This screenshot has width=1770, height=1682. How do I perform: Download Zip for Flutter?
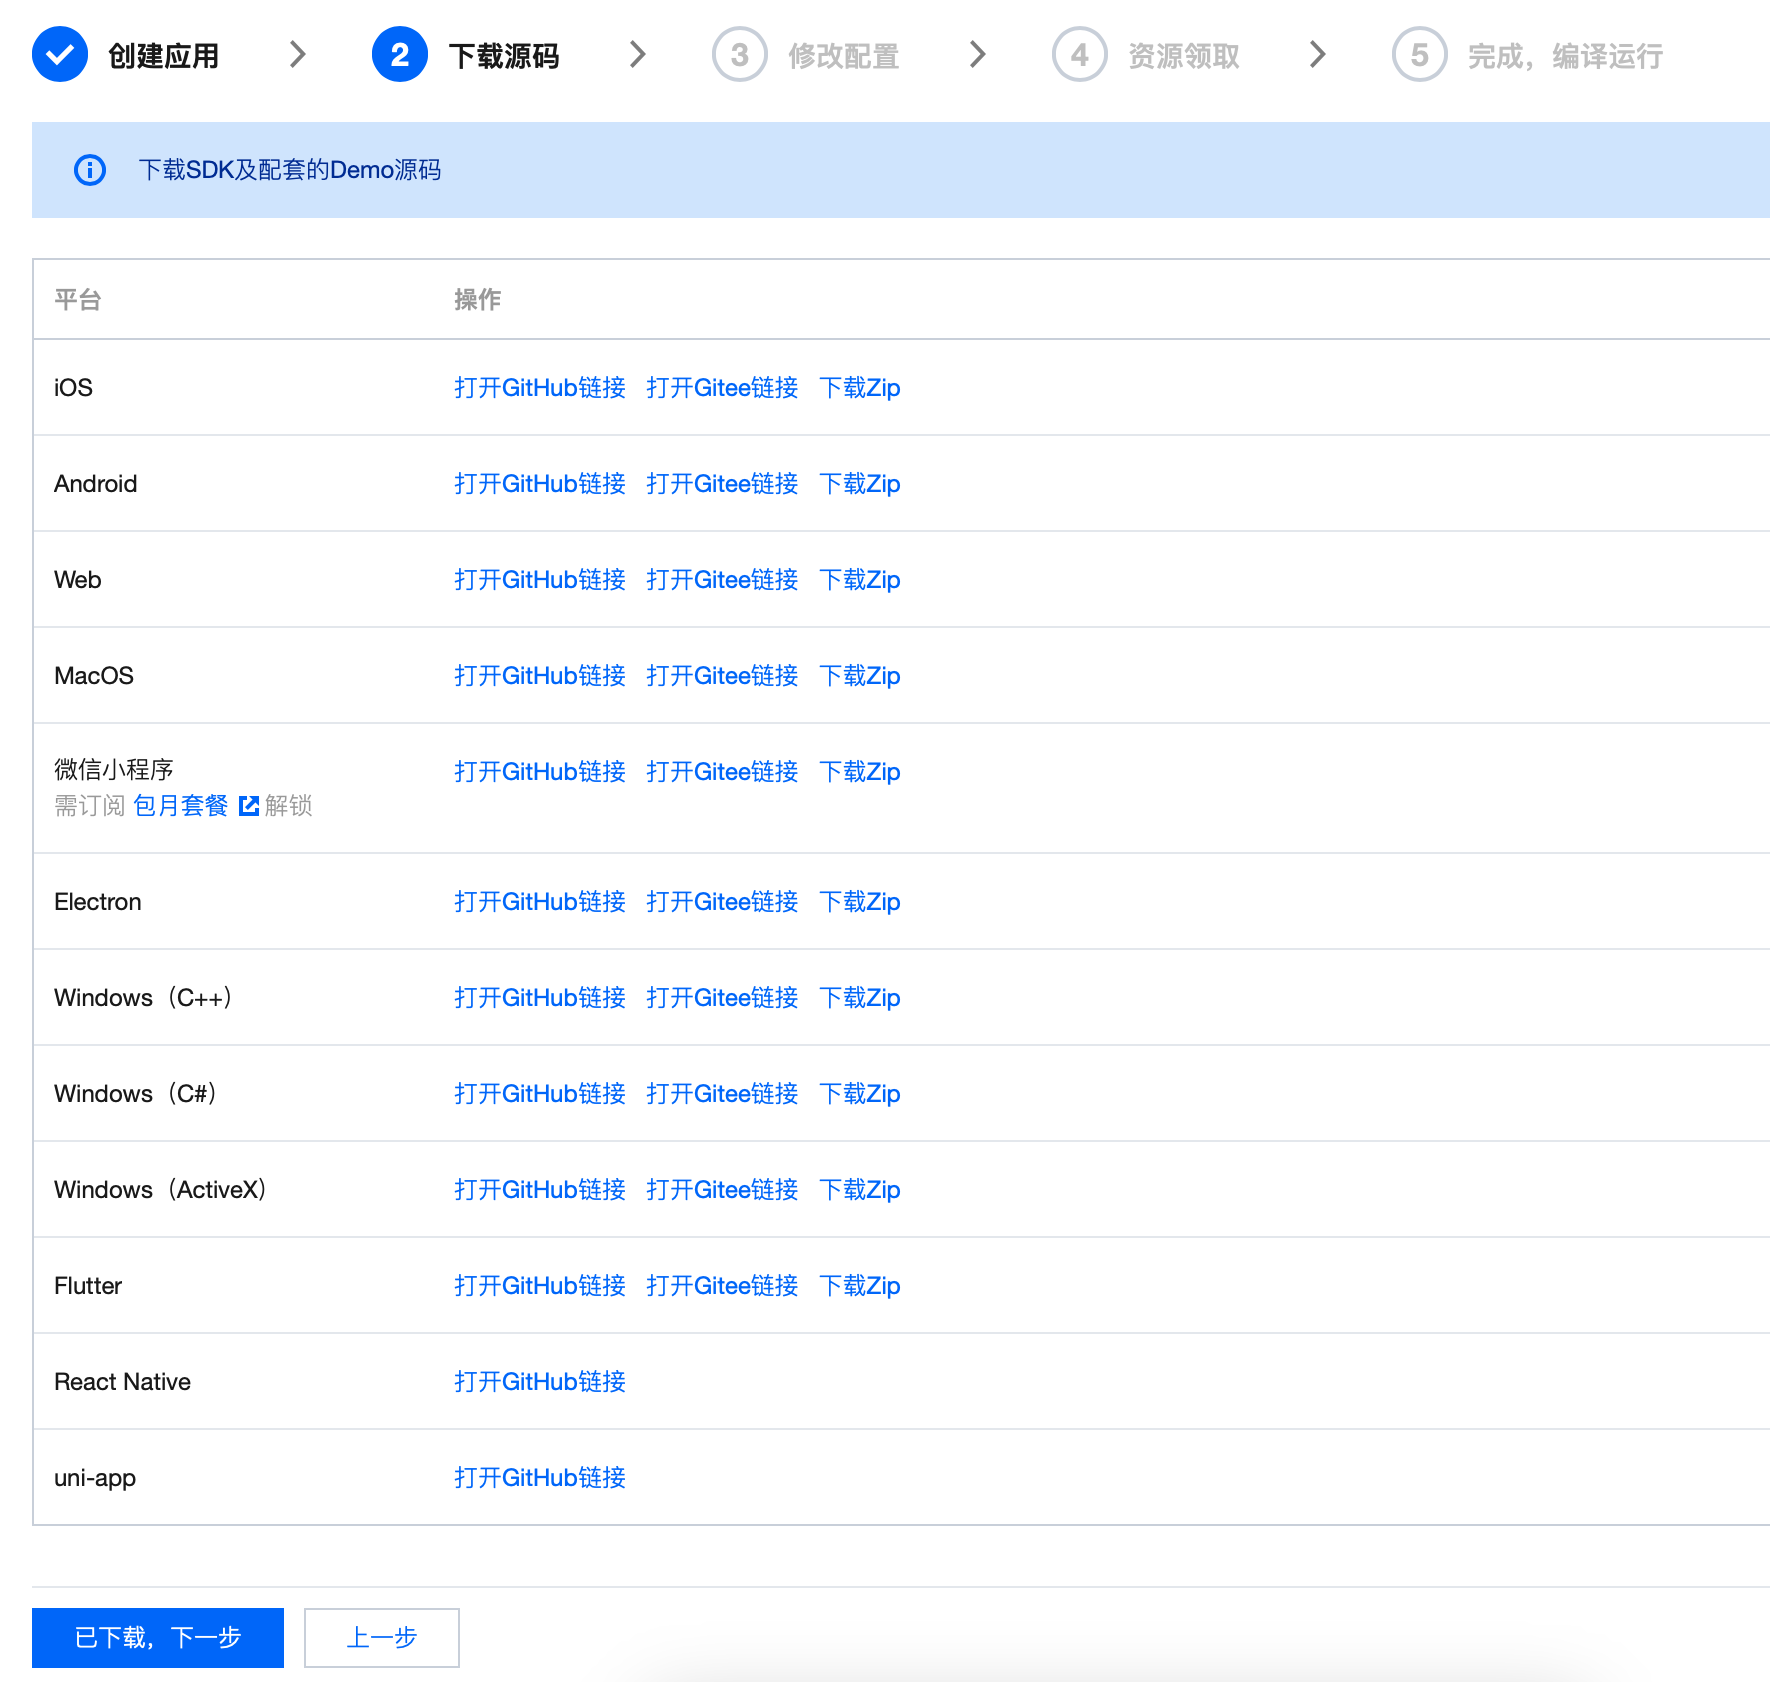[x=860, y=1286]
